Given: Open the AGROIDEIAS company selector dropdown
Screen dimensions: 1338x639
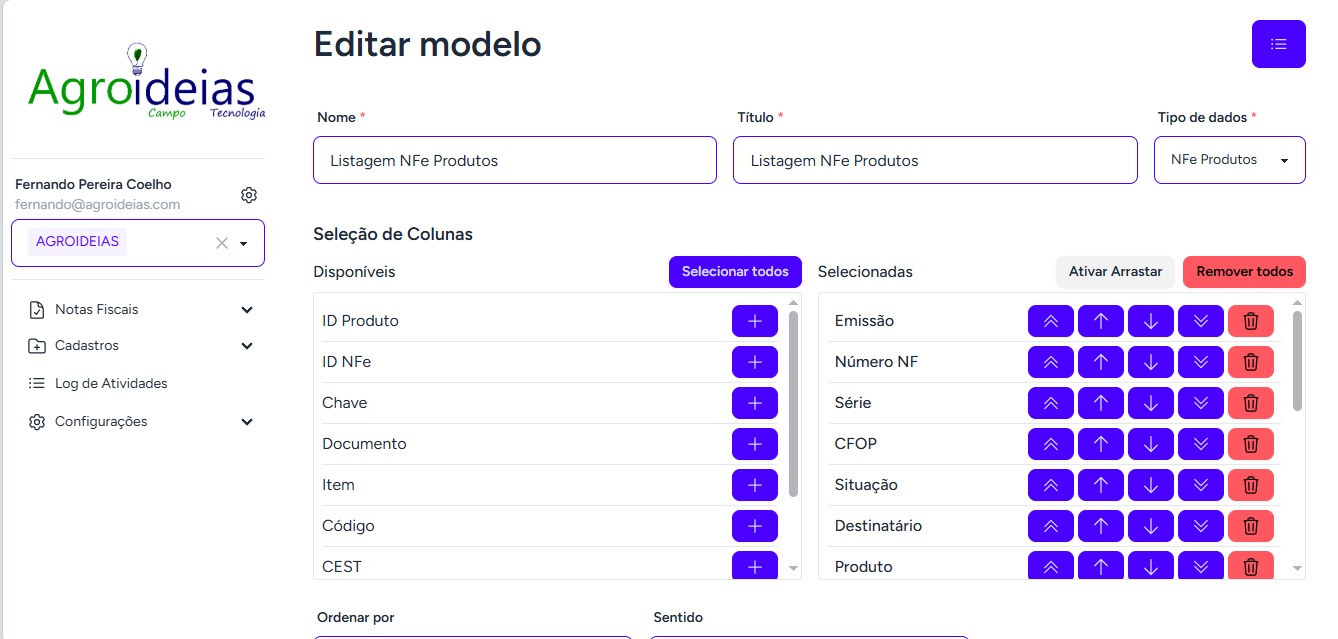Looking at the screenshot, I should [x=243, y=243].
